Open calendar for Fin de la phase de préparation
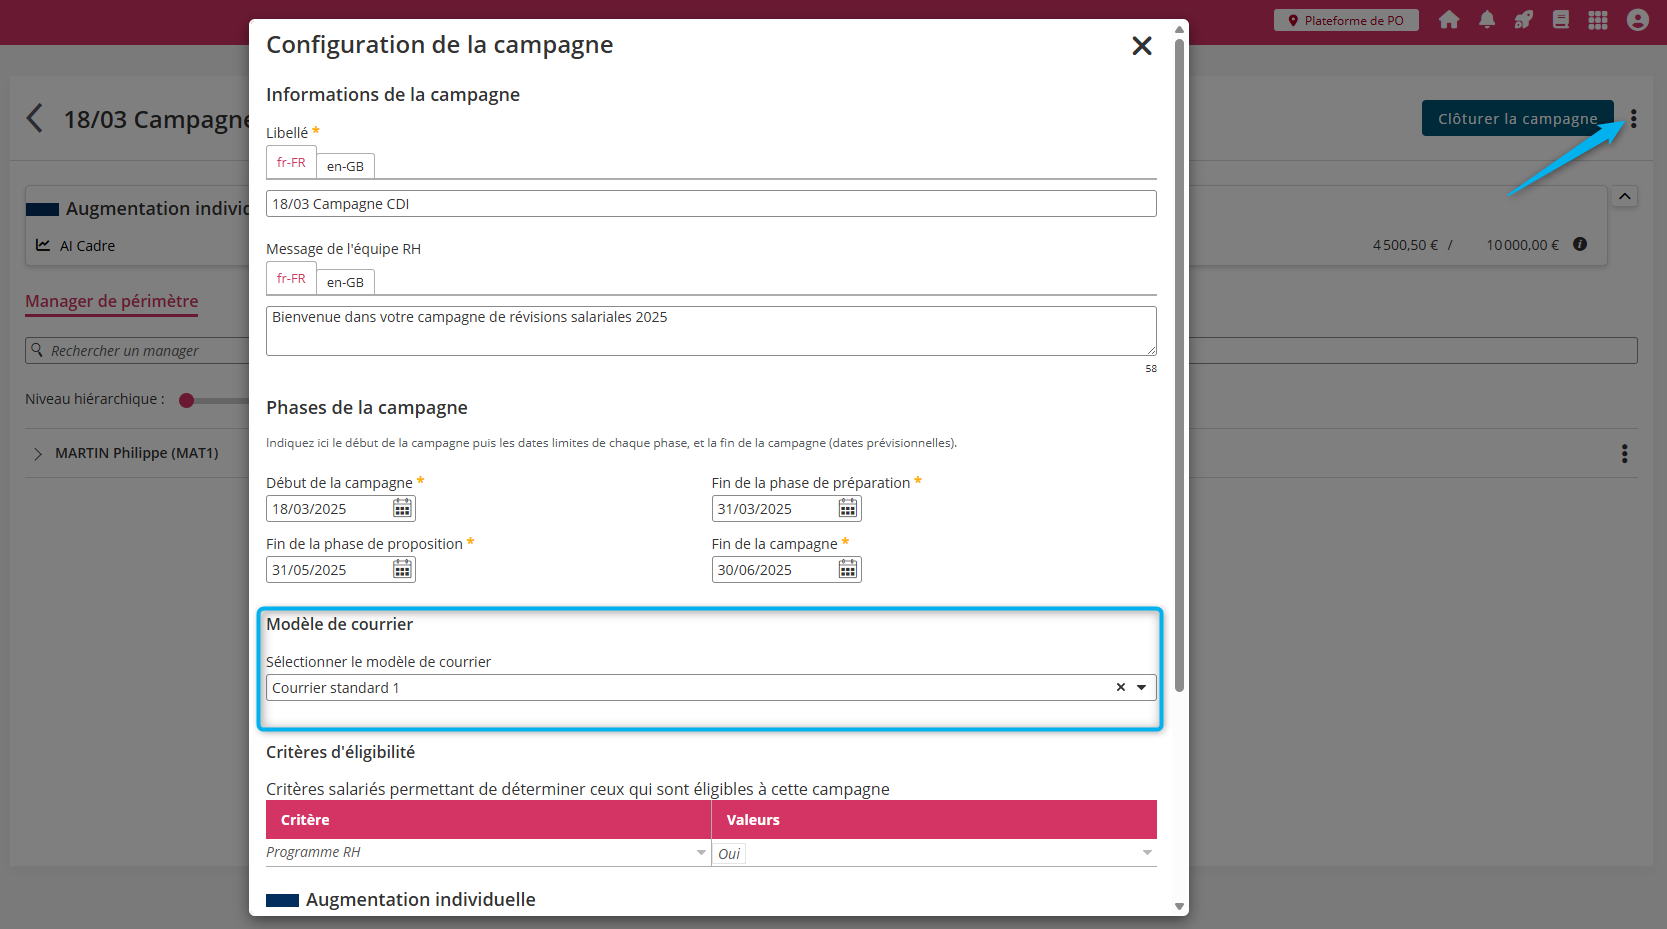The width and height of the screenshot is (1667, 929). (847, 509)
